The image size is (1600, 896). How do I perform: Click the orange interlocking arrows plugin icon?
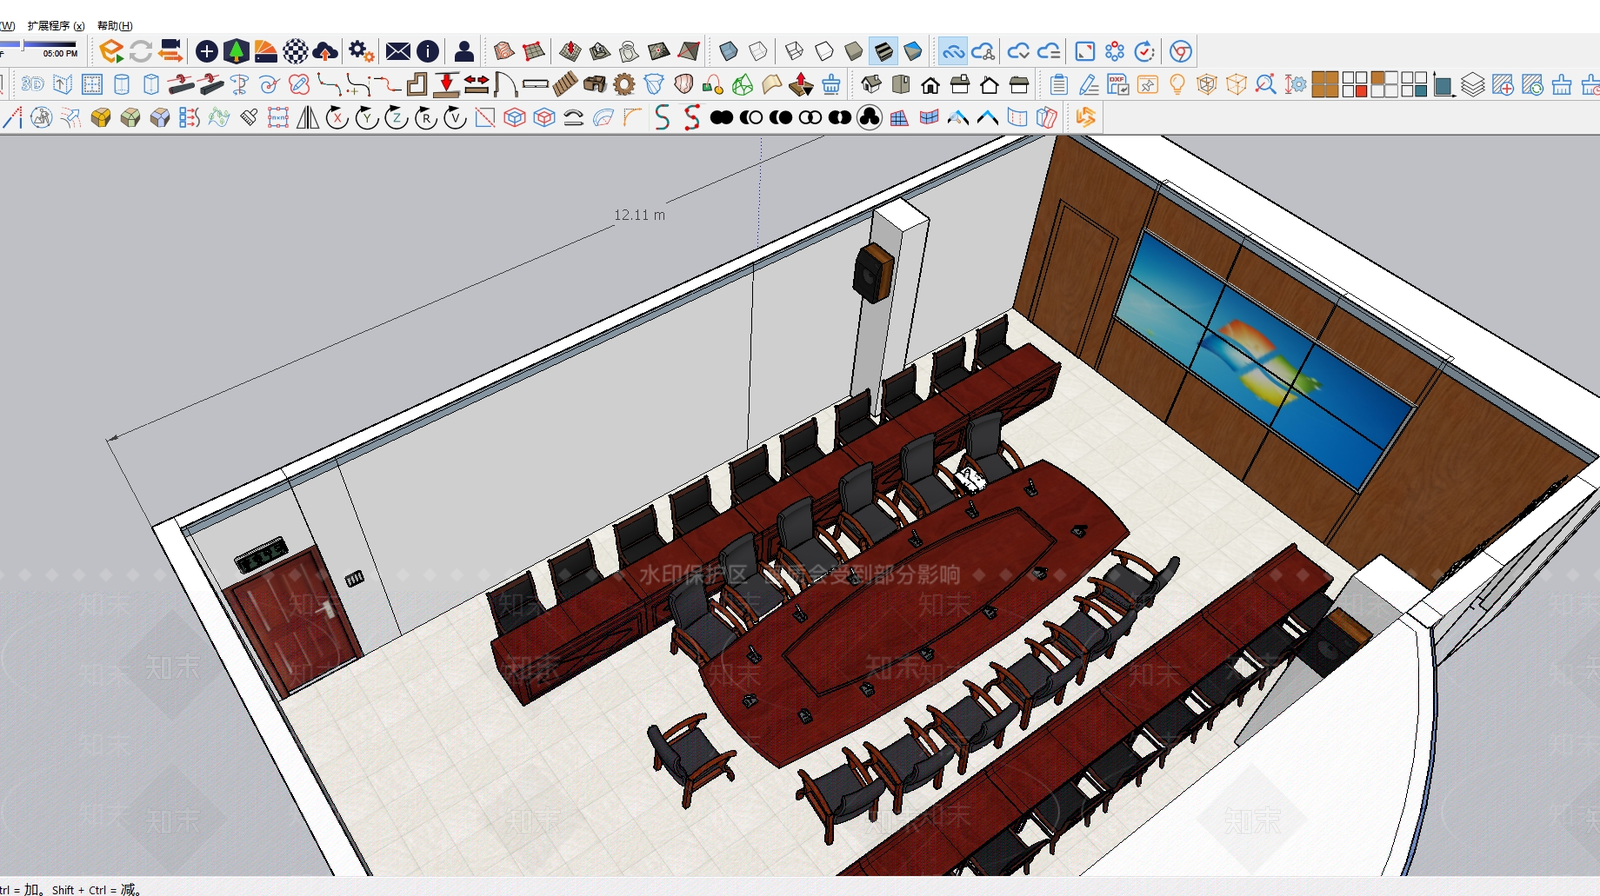click(x=1085, y=118)
